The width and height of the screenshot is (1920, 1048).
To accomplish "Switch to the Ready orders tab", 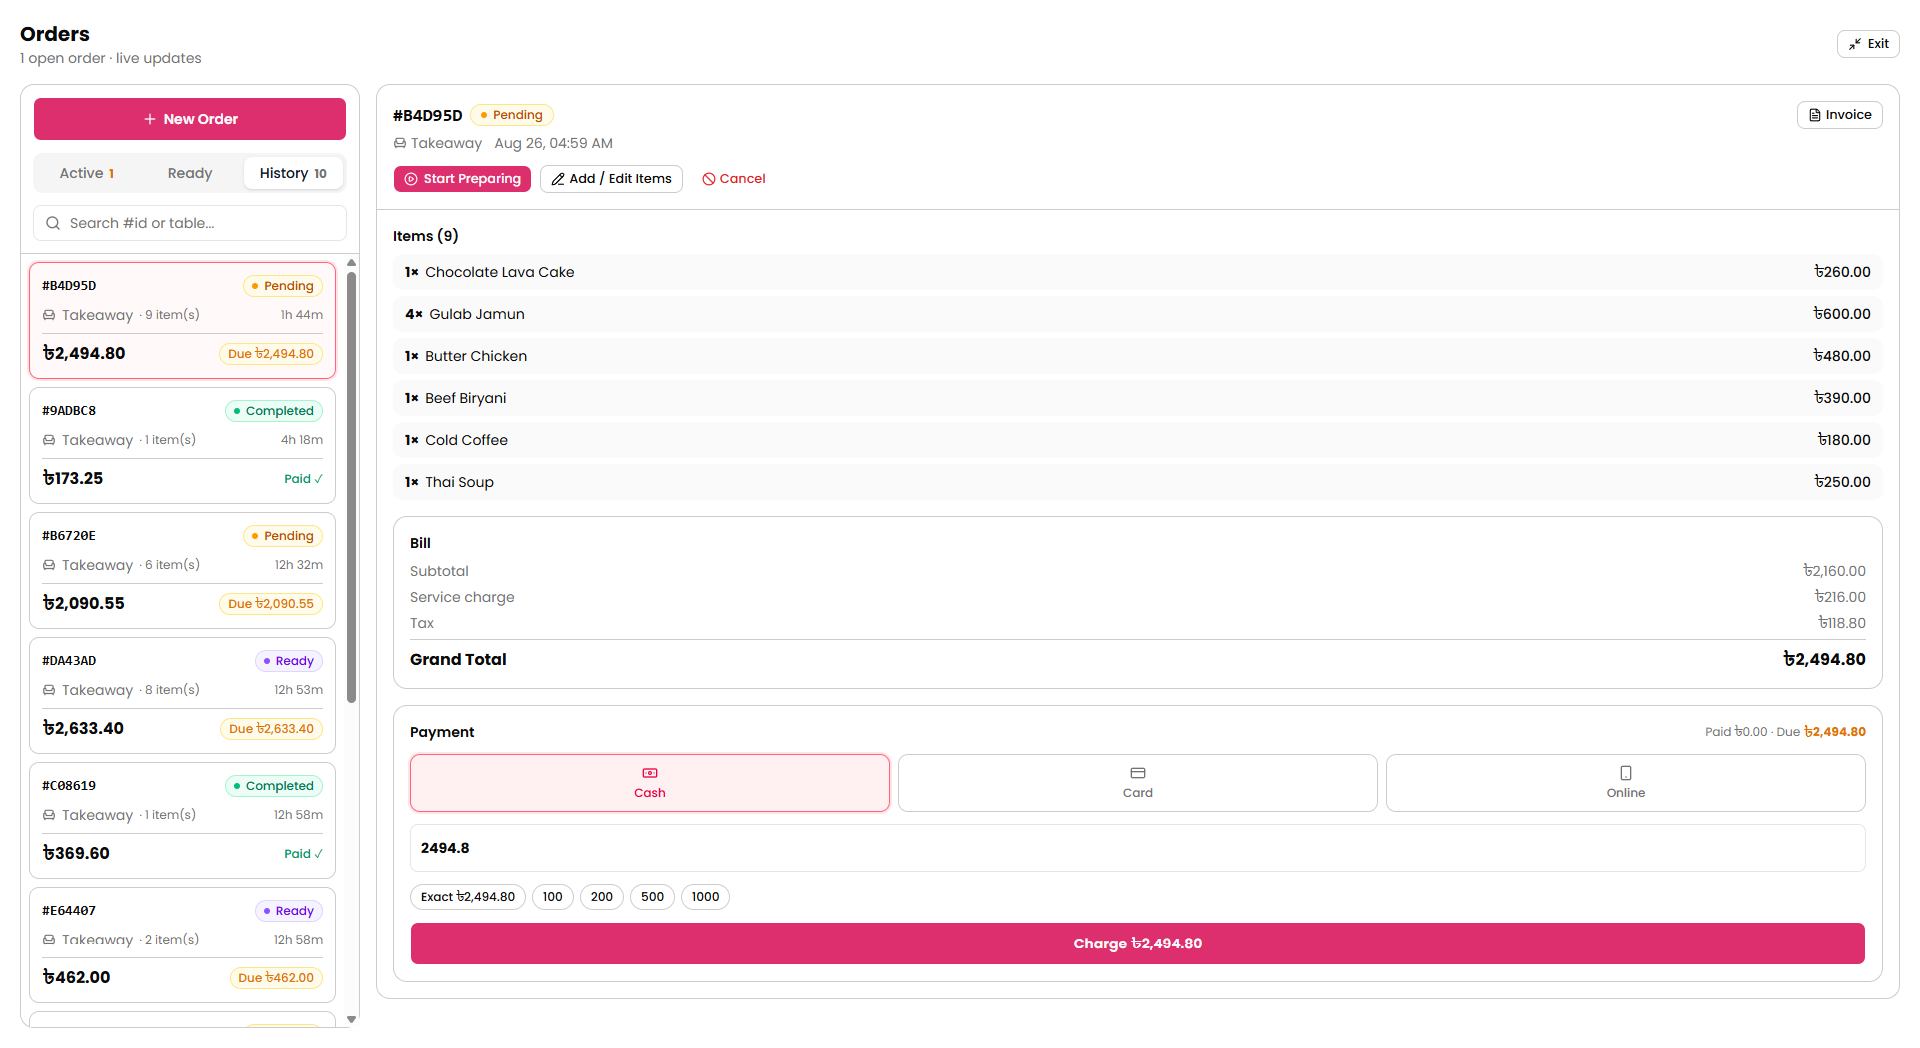I will point(190,173).
